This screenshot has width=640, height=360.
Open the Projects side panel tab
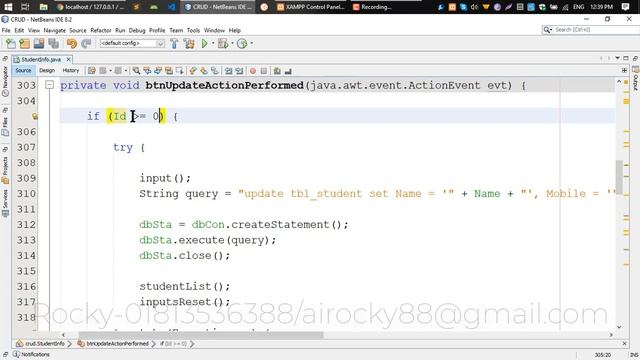5,170
